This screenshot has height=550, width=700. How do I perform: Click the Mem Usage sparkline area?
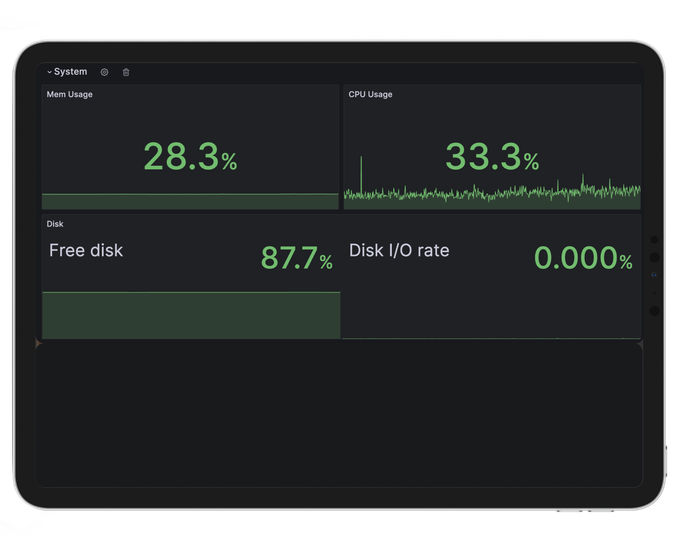click(x=190, y=202)
